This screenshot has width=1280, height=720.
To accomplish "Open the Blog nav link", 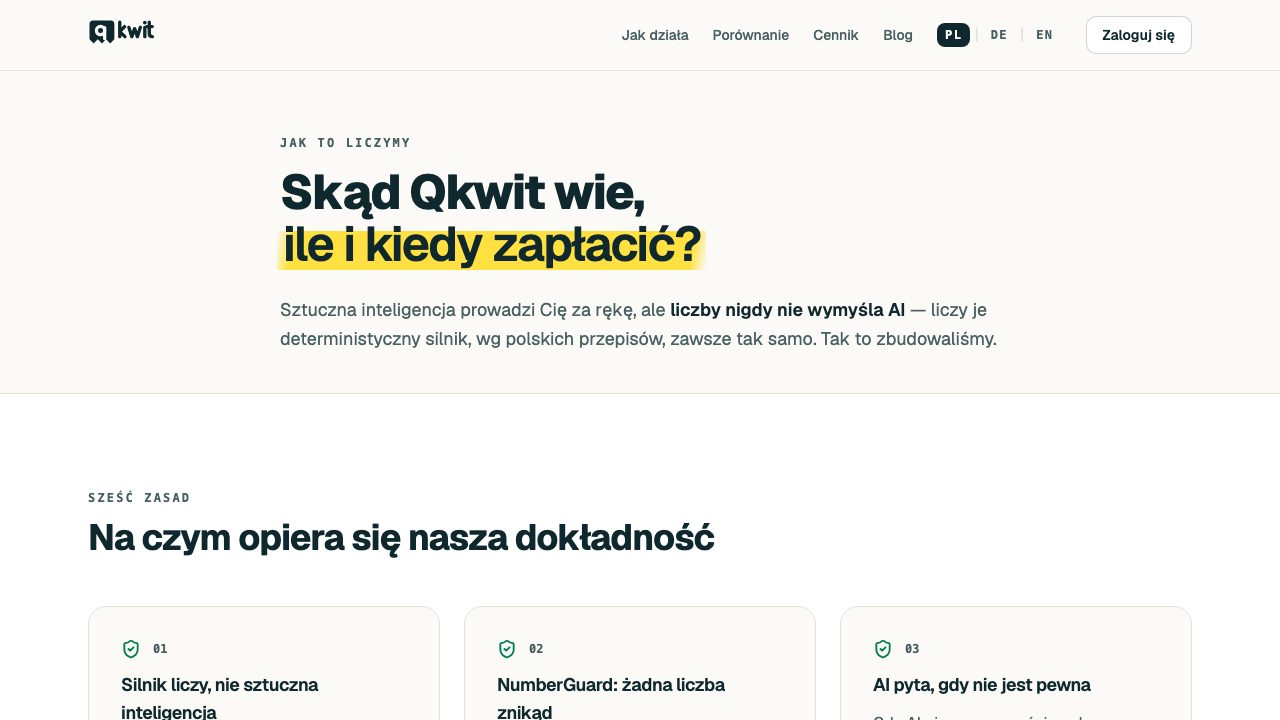I will [898, 35].
